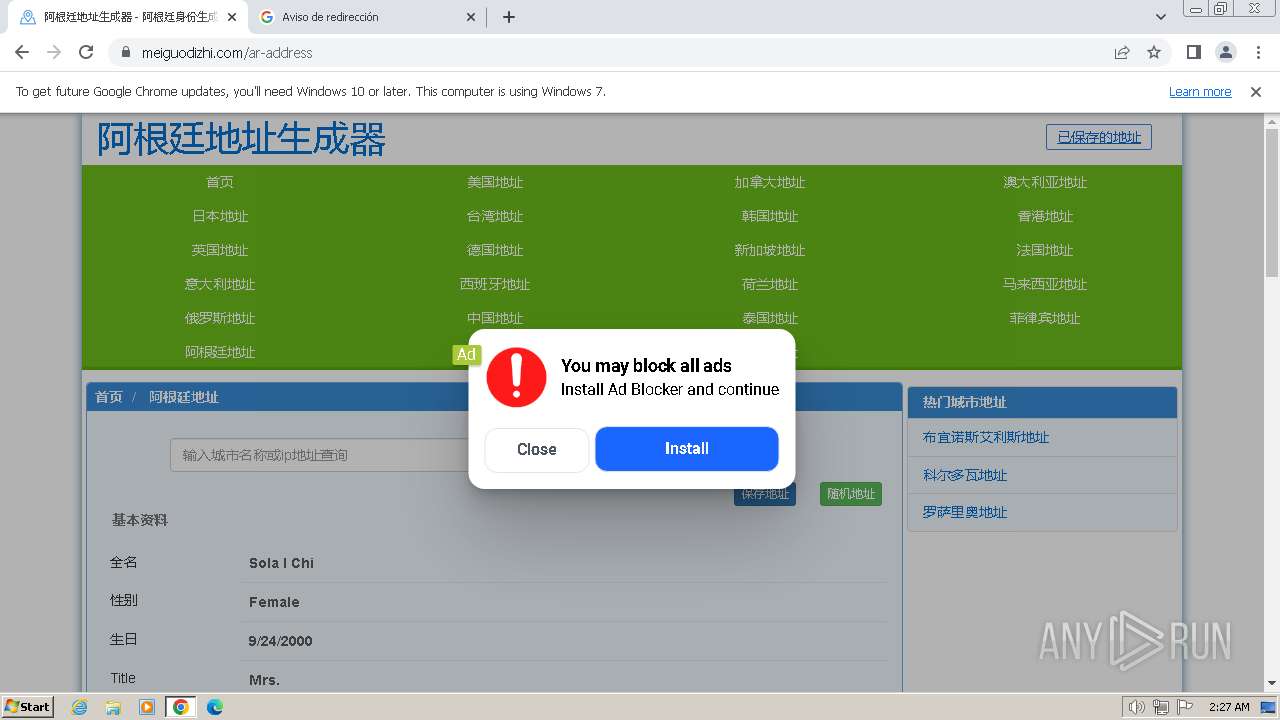Open 德国地址 menu item

pyautogui.click(x=495, y=250)
